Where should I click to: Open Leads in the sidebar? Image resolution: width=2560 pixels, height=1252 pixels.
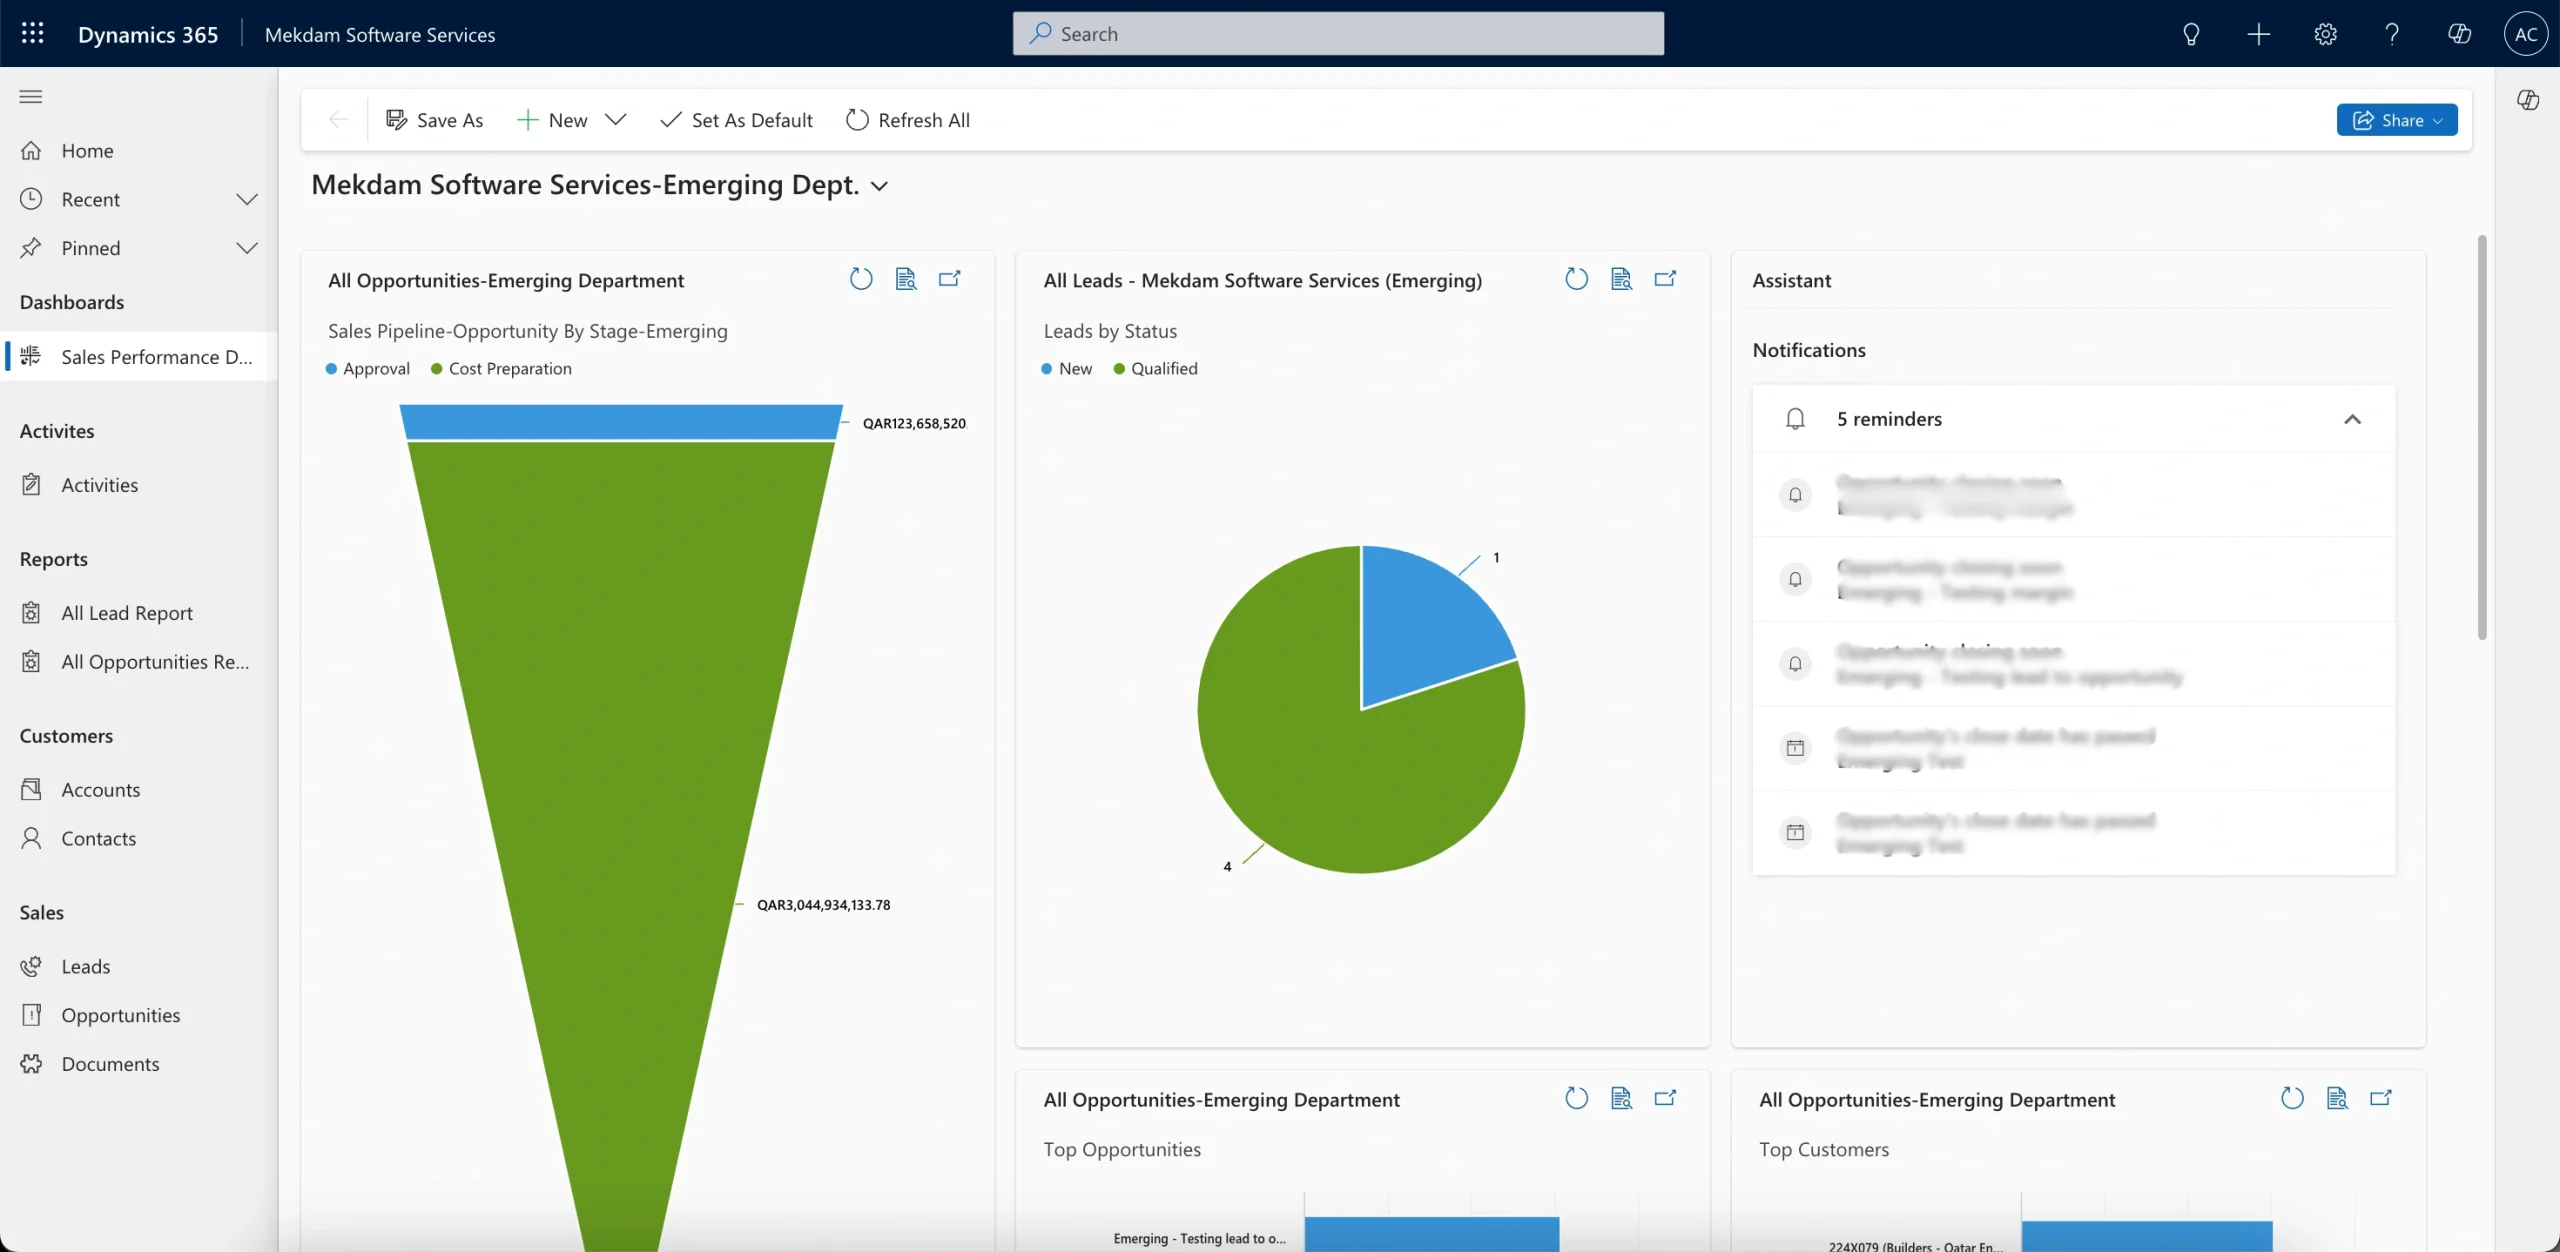pyautogui.click(x=139, y=967)
